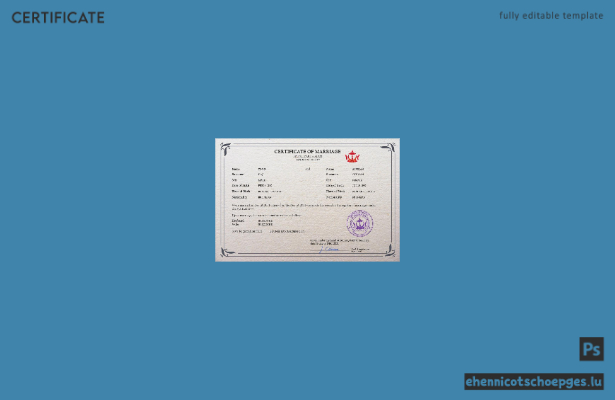Viewport: 615px width, 400px height.
Task: Open the ehennicotschoepges.lu link
Action: pos(534,382)
